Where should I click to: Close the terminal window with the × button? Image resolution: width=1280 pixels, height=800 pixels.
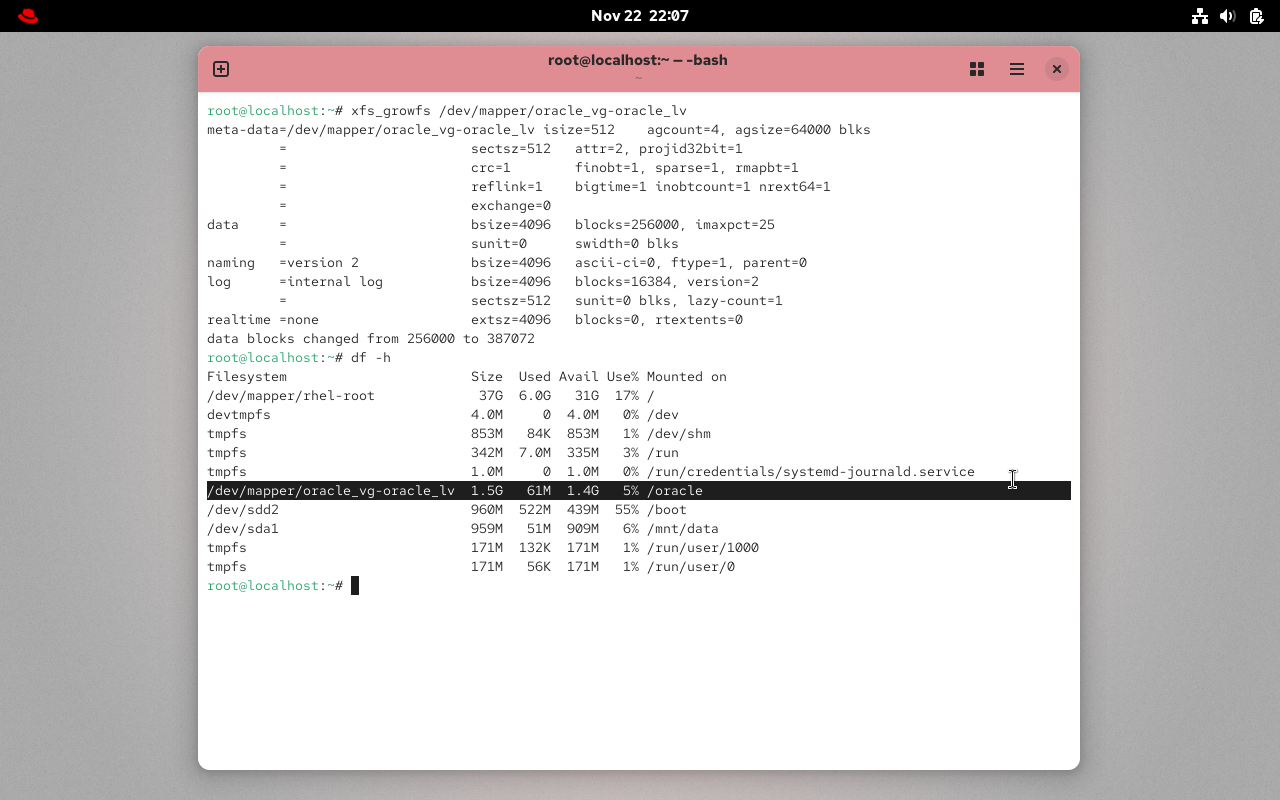tap(1056, 69)
